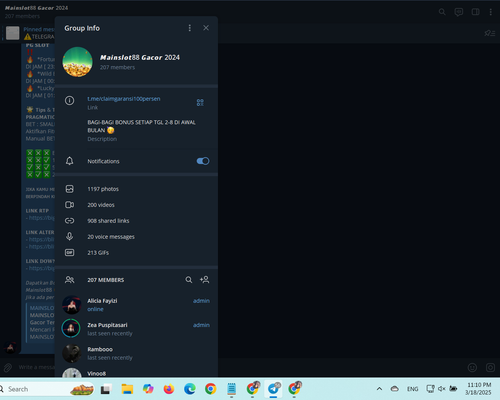Open 908 shared links list
Viewport: 500px width, 400px height.
(x=136, y=221)
